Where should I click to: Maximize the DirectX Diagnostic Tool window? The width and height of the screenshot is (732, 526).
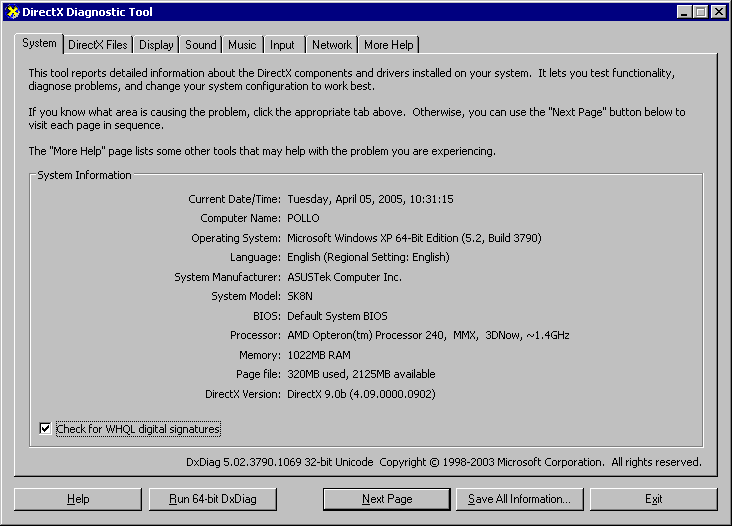pos(701,12)
